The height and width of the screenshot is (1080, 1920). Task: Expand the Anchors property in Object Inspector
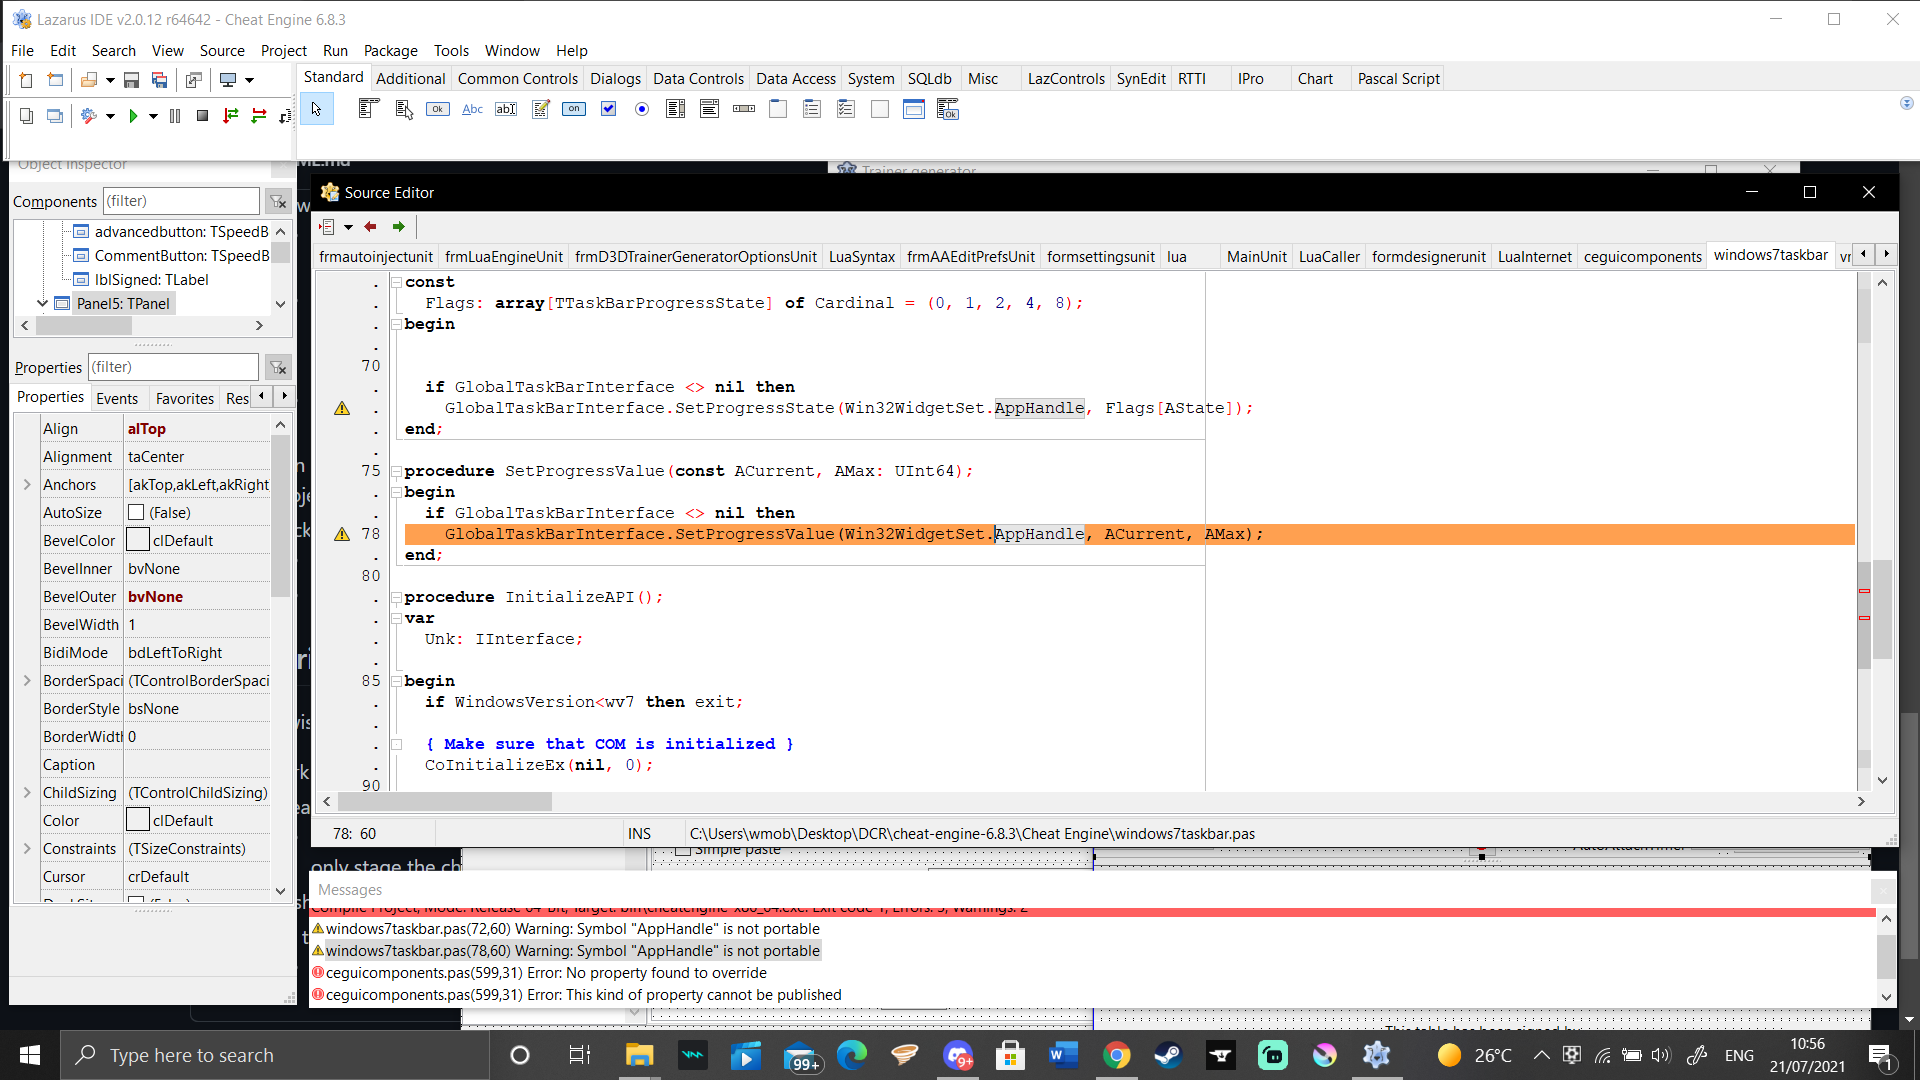27,484
